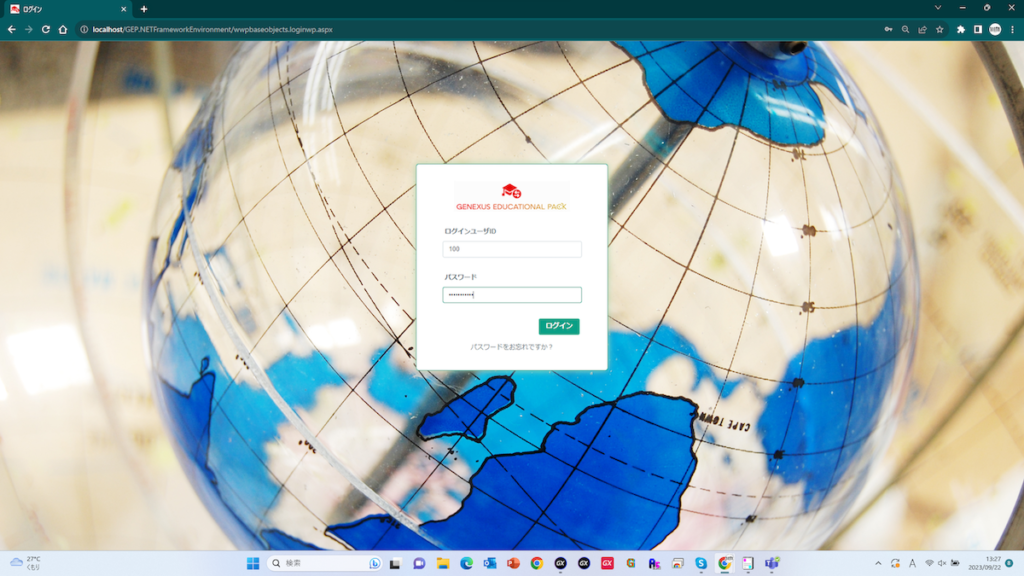This screenshot has width=1024, height=576.
Task: Open saved passwords key icon
Action: click(888, 29)
